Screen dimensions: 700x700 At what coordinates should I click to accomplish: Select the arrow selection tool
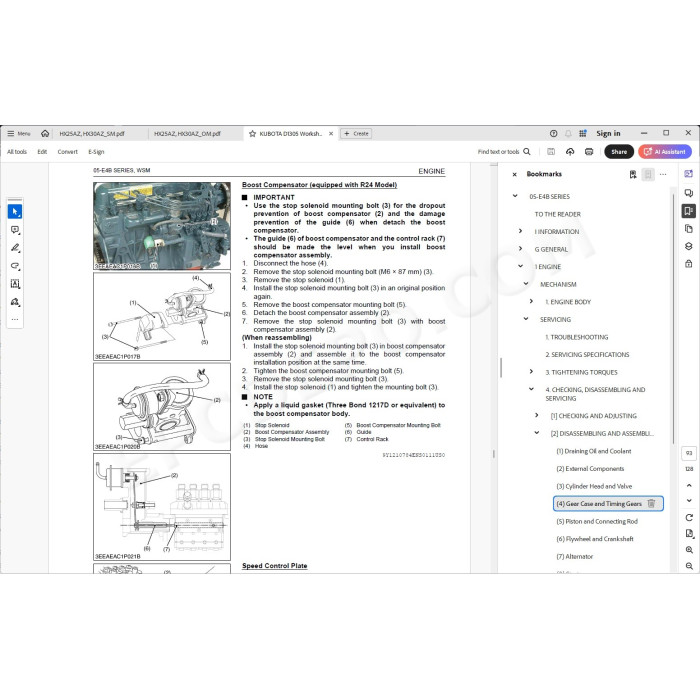pos(15,212)
